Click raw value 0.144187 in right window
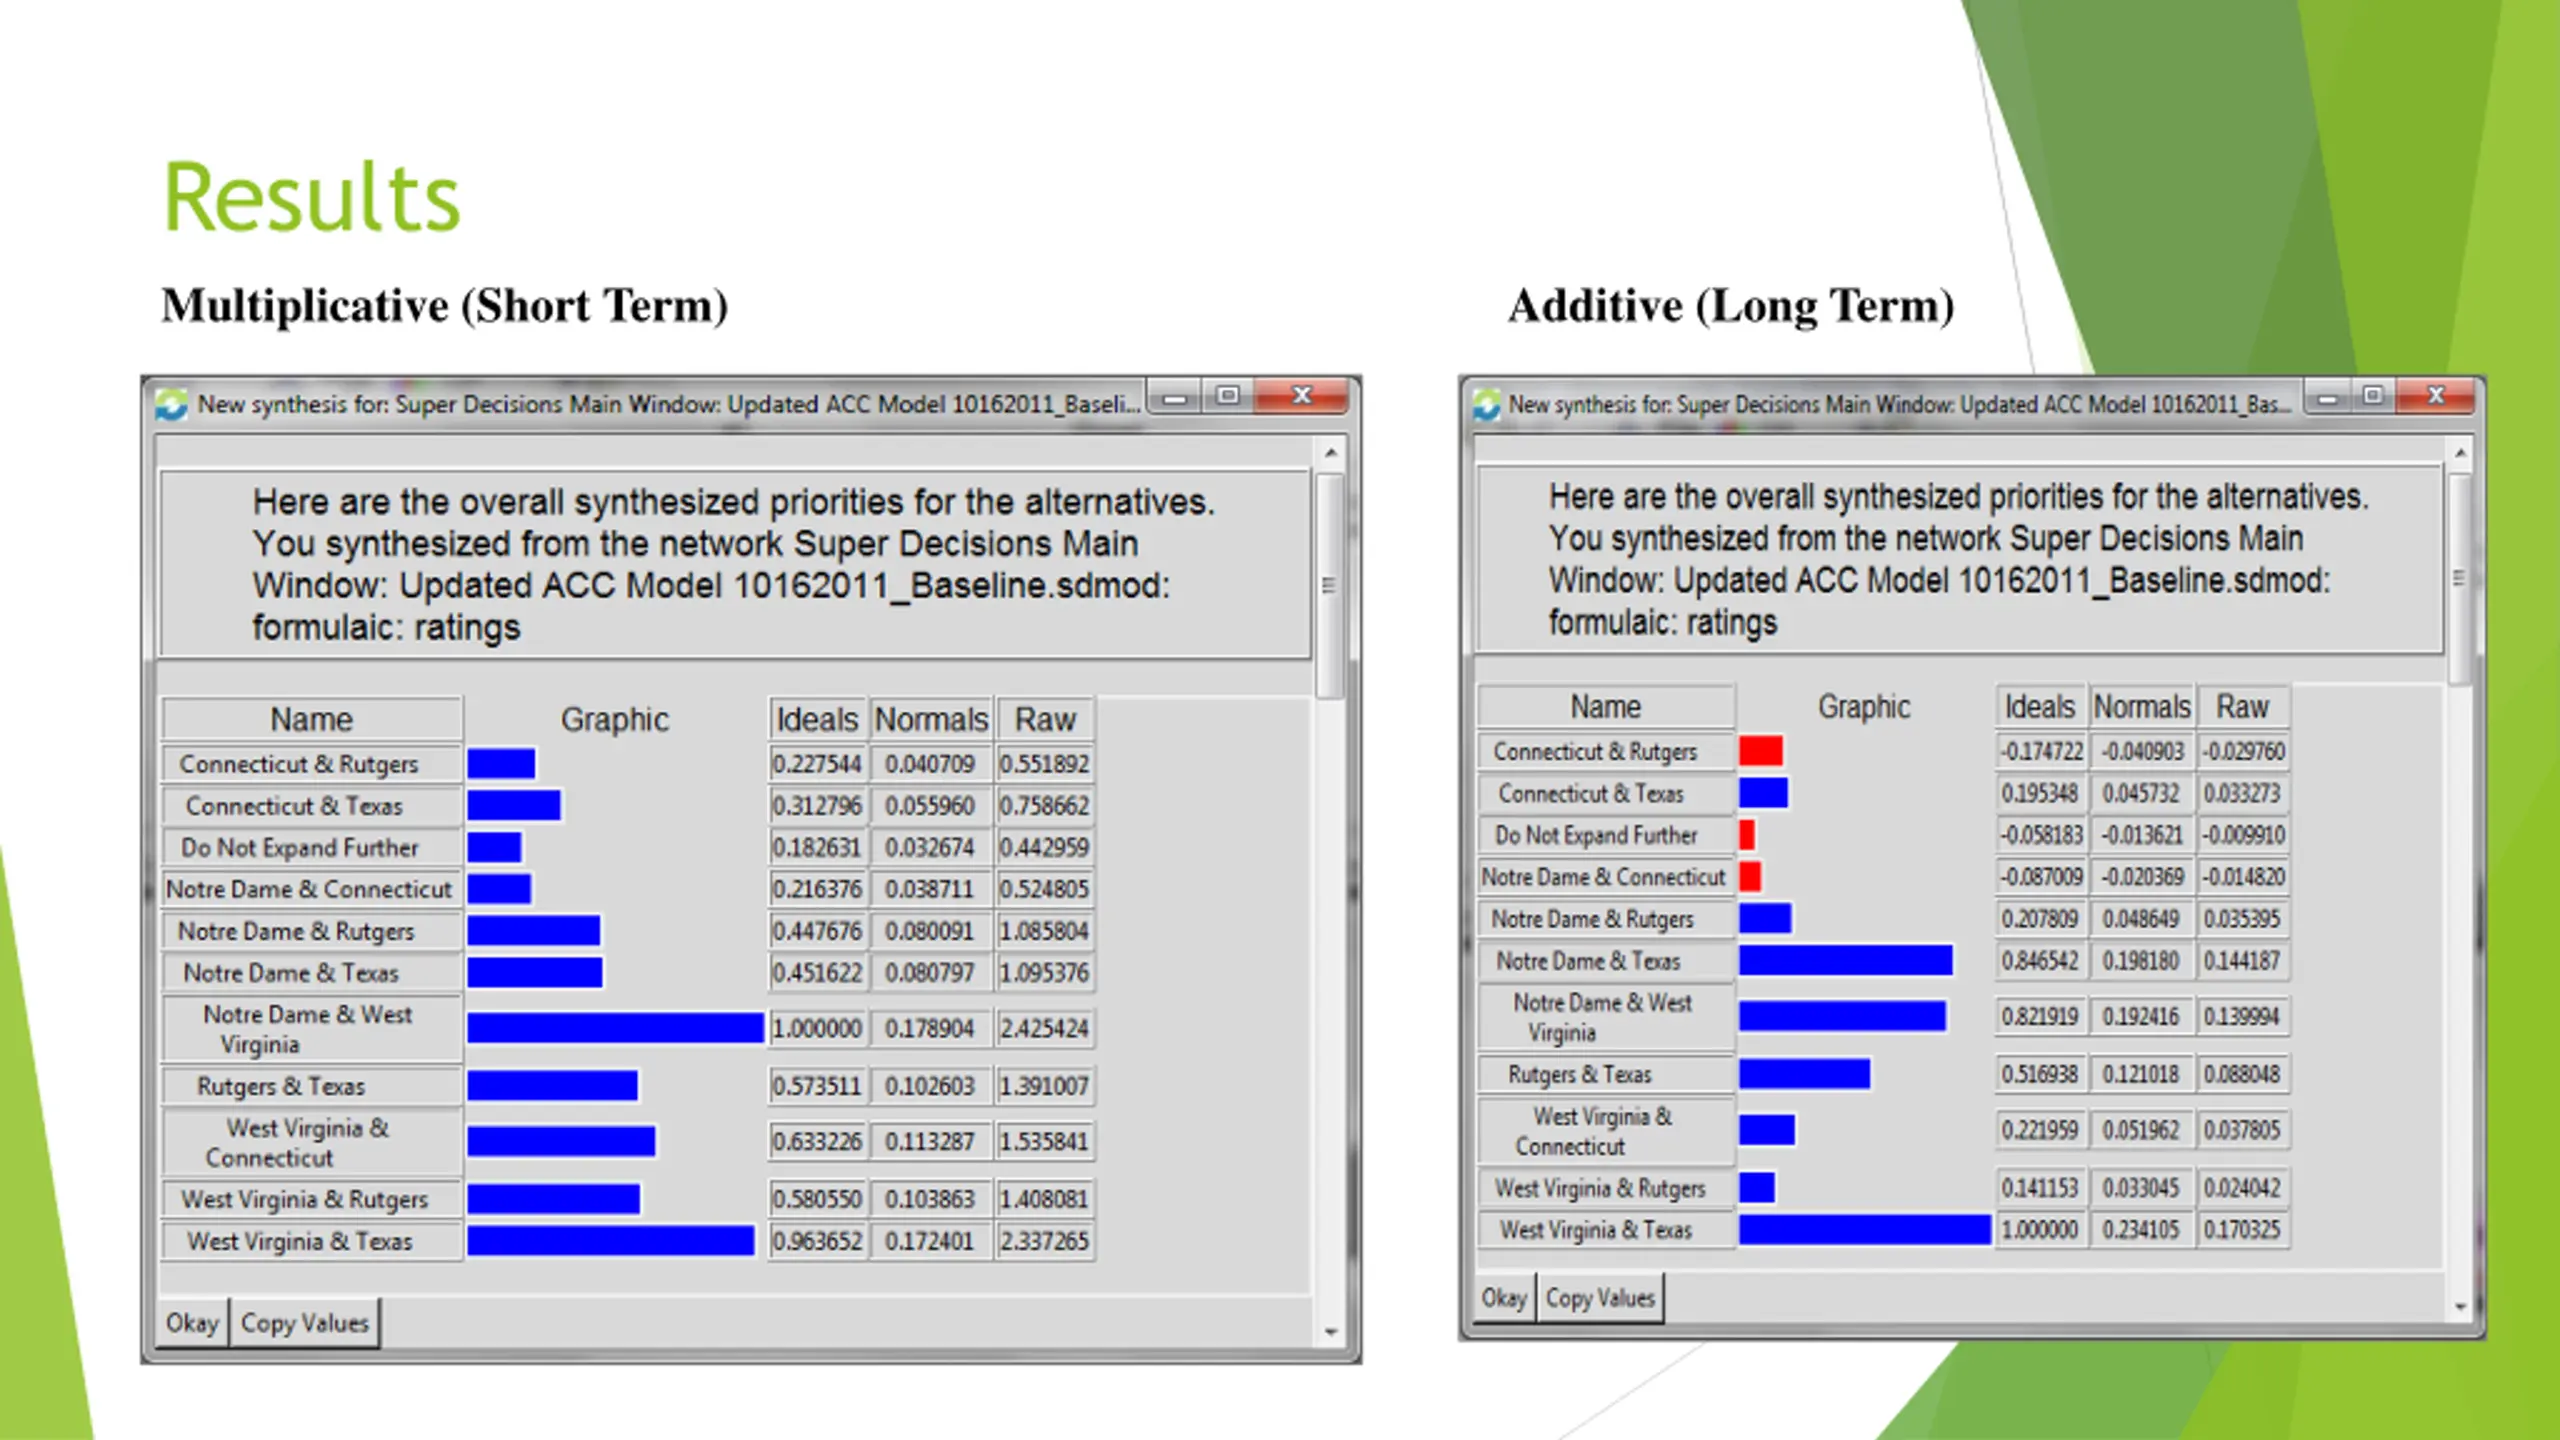This screenshot has width=2560, height=1440. coord(2242,961)
